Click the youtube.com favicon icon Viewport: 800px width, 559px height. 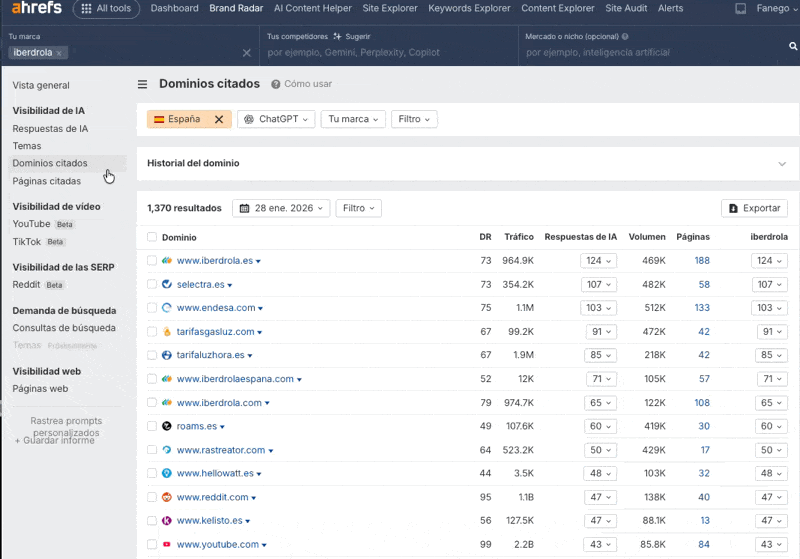pos(167,545)
